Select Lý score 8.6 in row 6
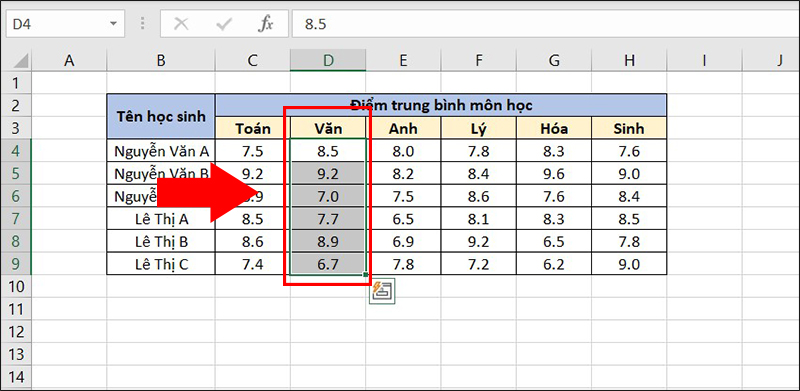 pyautogui.click(x=479, y=196)
